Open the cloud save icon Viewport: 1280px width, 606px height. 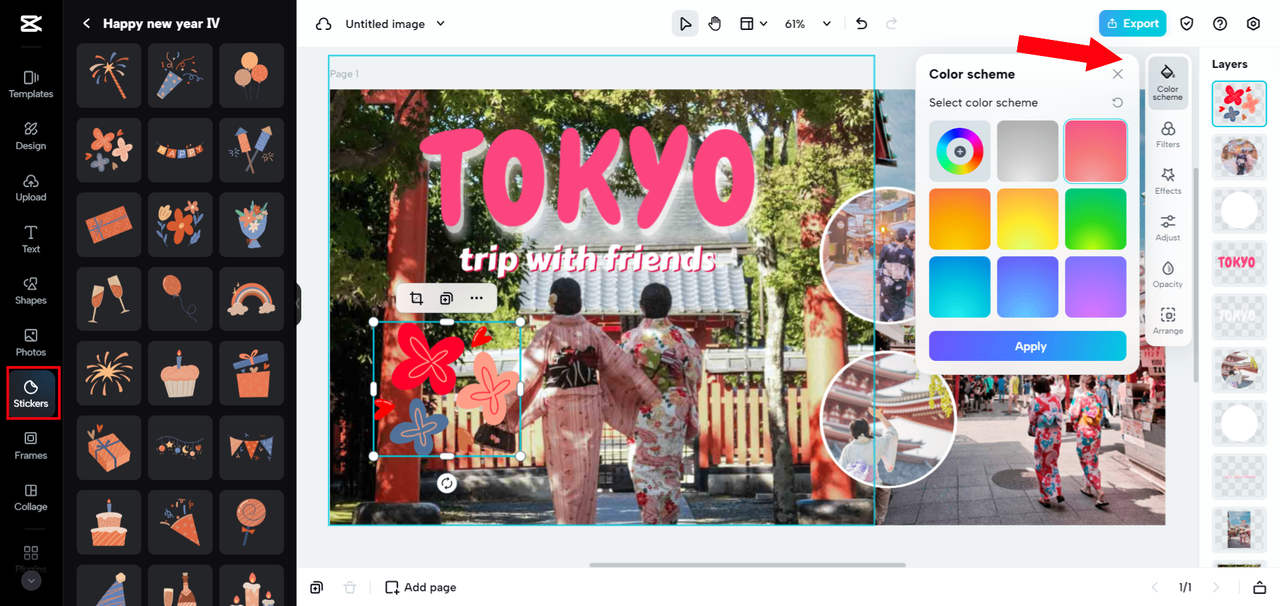pyautogui.click(x=323, y=24)
